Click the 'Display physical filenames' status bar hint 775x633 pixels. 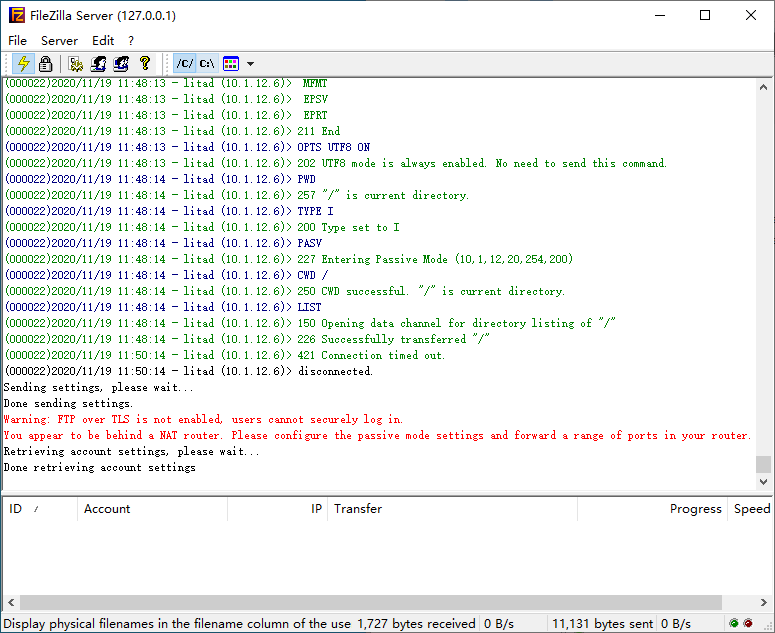[x=177, y=624]
